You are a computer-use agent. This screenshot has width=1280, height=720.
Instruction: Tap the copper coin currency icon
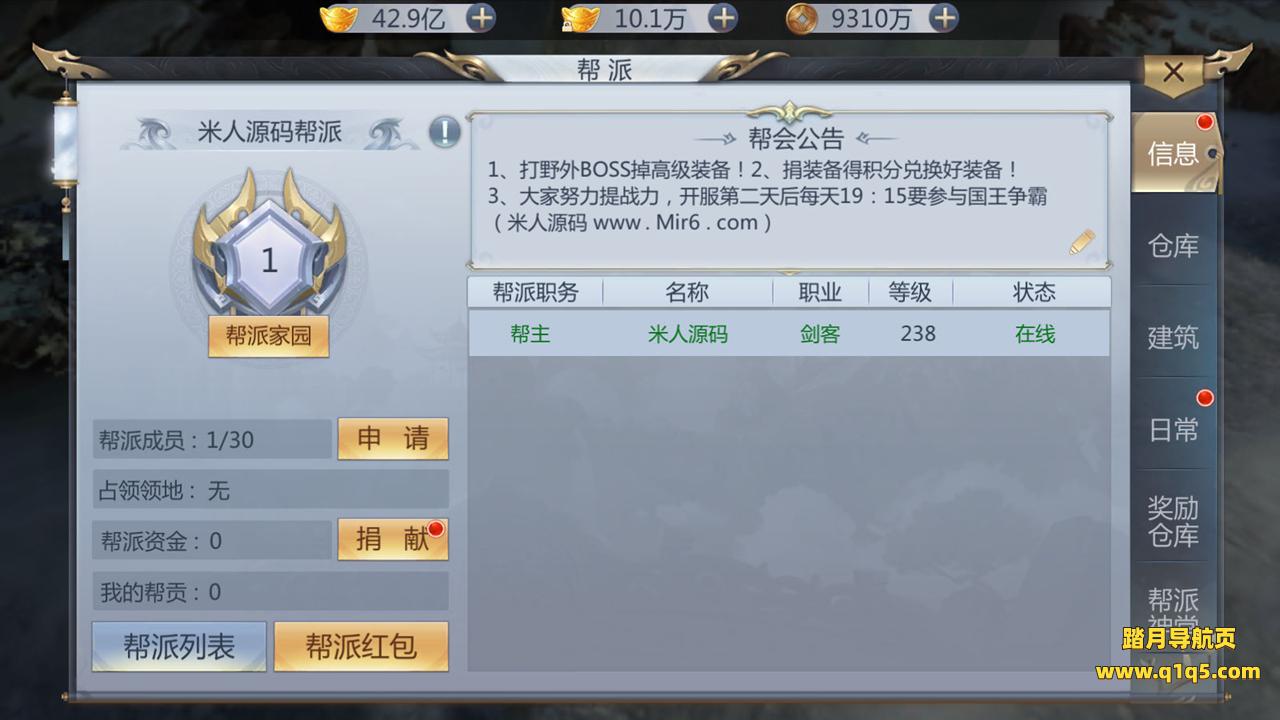(x=801, y=17)
